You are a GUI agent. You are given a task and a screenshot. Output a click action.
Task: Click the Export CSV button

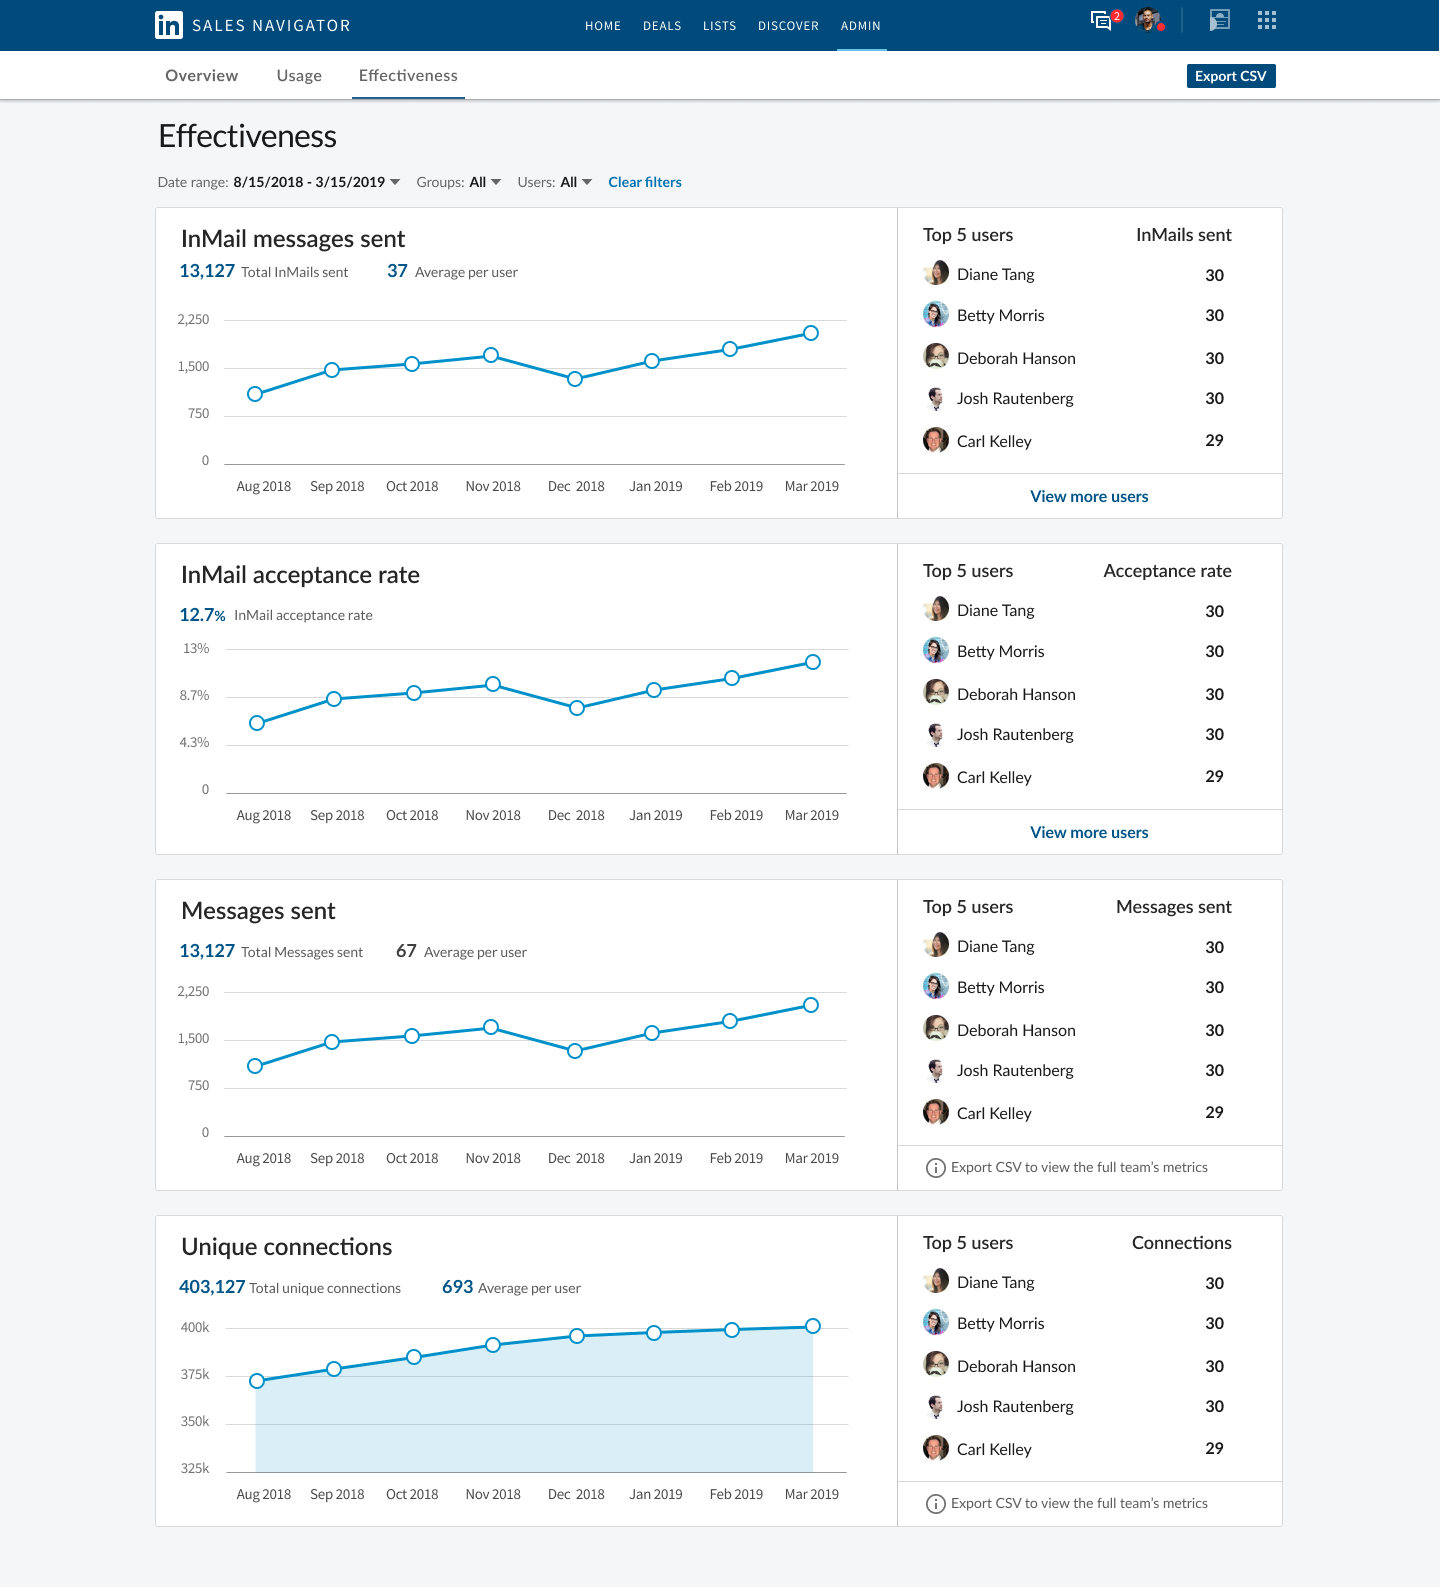pos(1231,76)
